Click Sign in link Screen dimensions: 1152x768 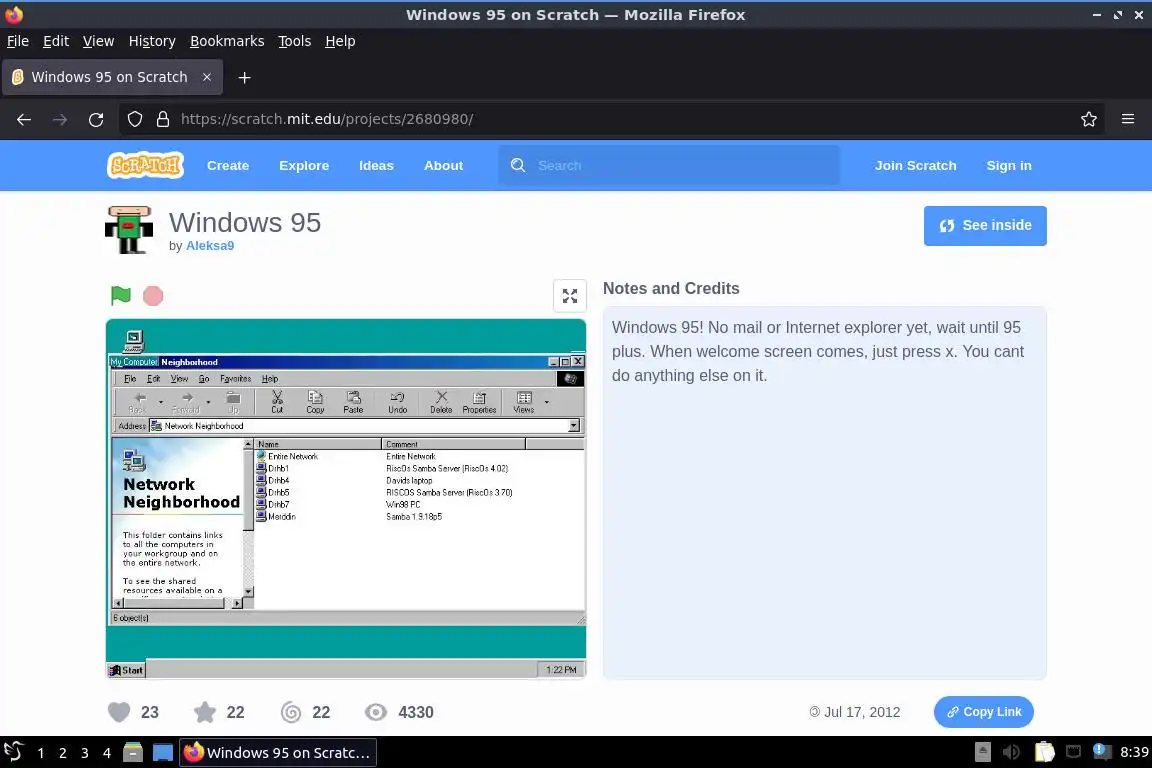point(1009,165)
